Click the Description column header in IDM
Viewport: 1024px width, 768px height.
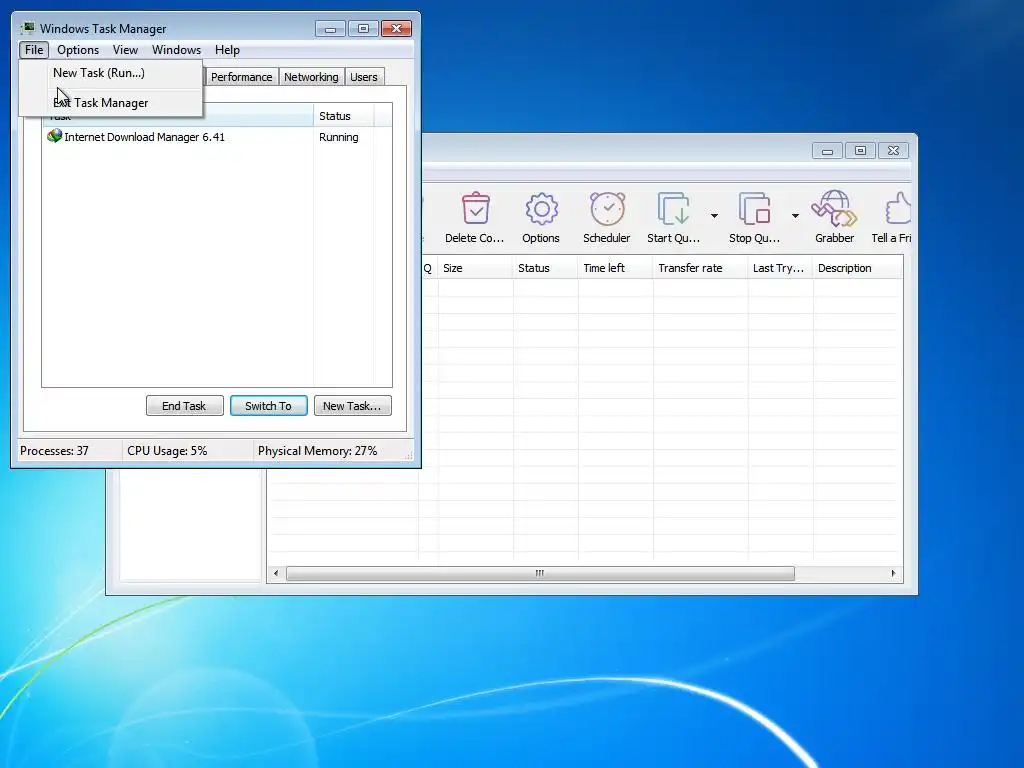click(857, 268)
